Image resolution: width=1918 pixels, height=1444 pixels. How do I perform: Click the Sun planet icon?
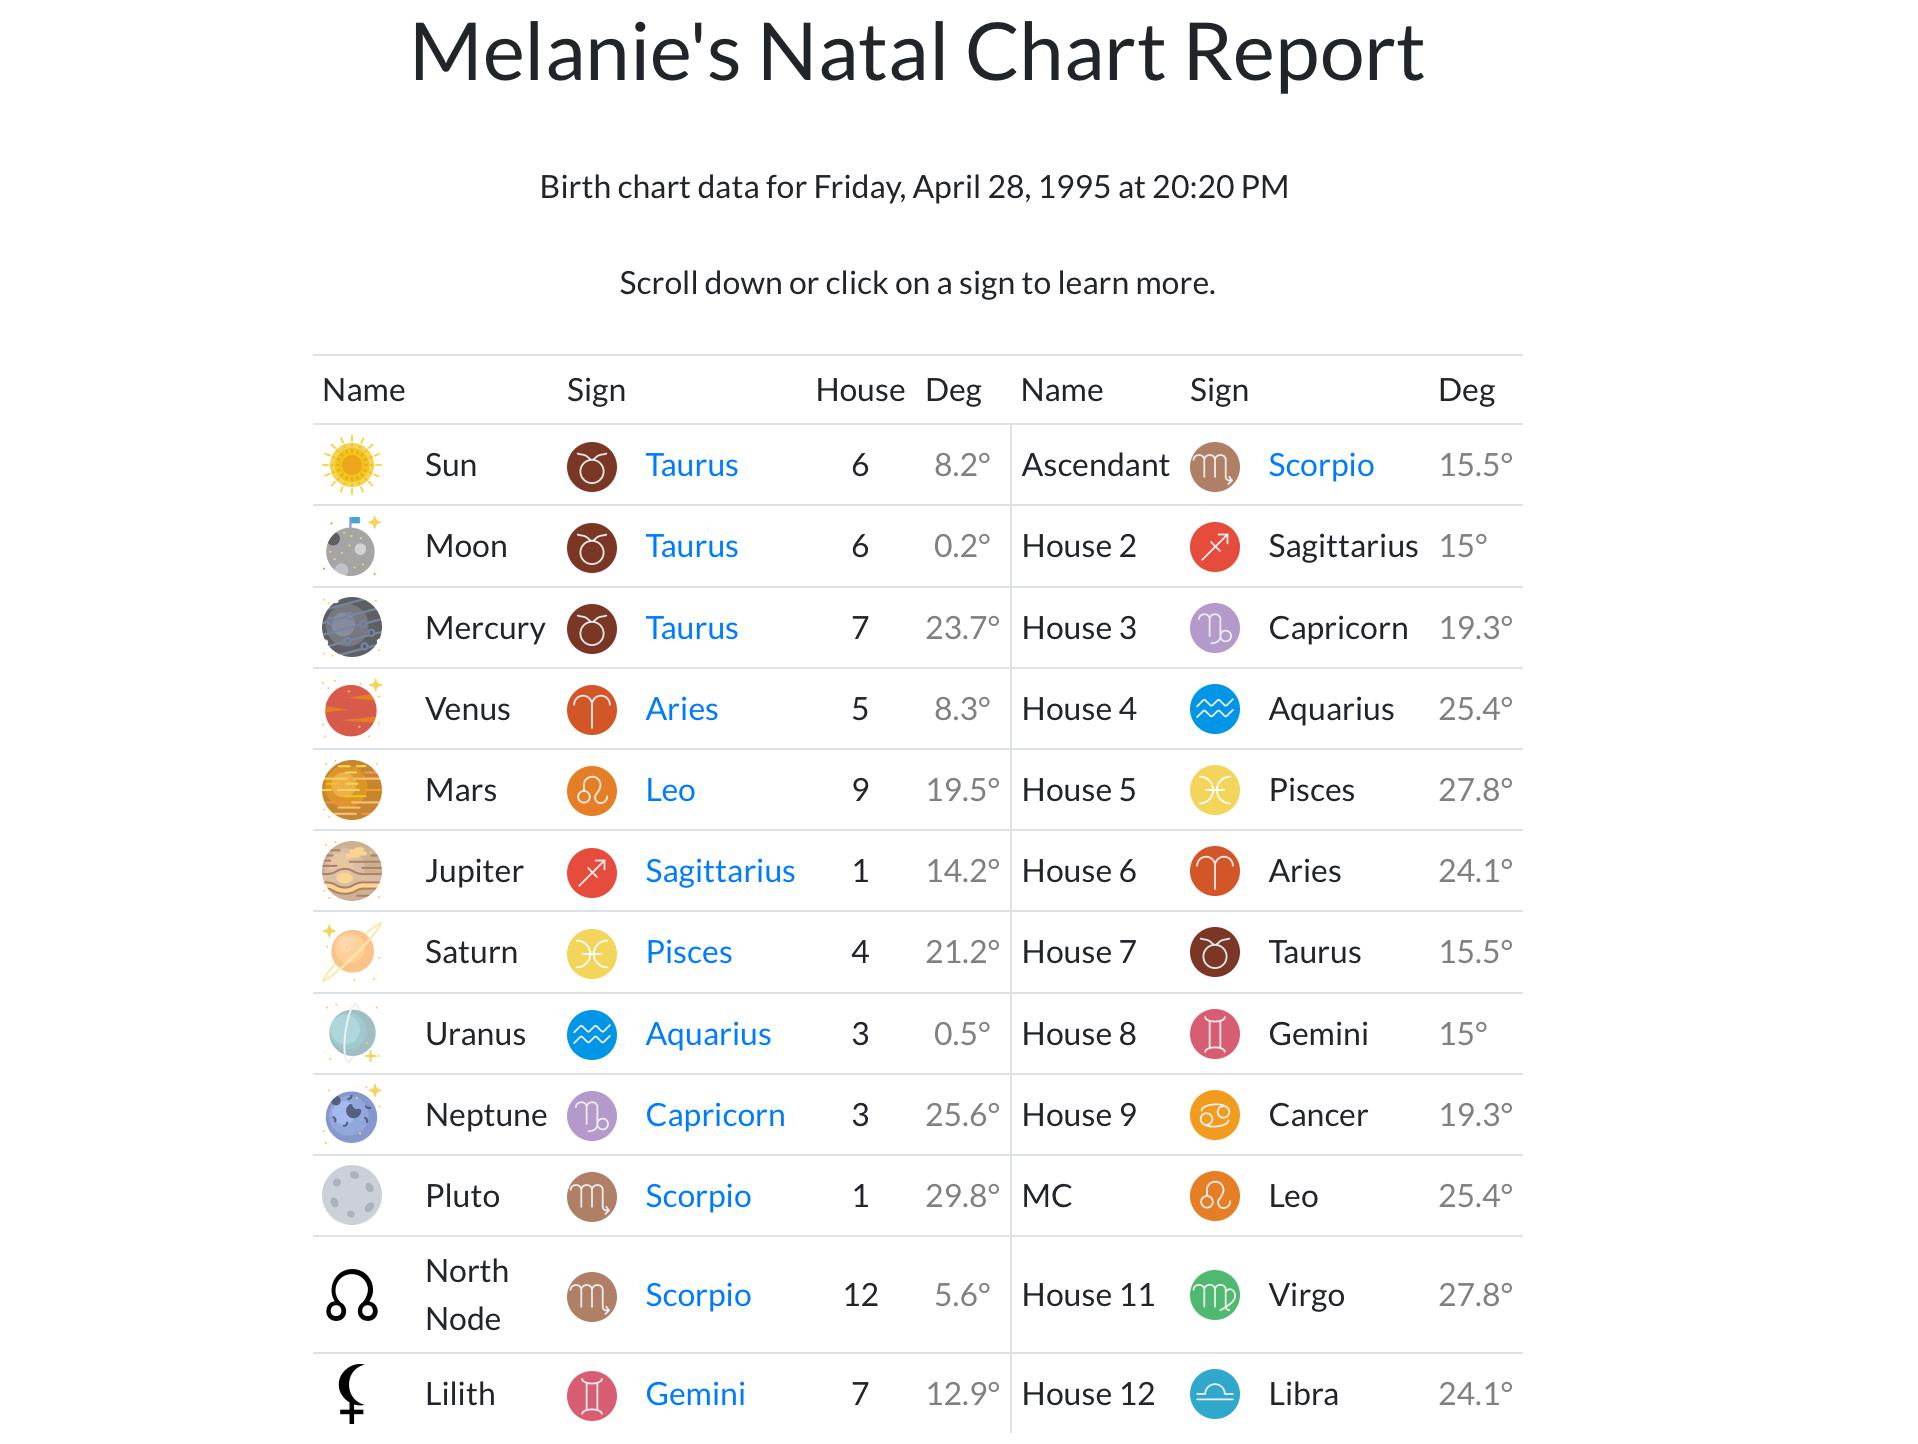[x=352, y=464]
